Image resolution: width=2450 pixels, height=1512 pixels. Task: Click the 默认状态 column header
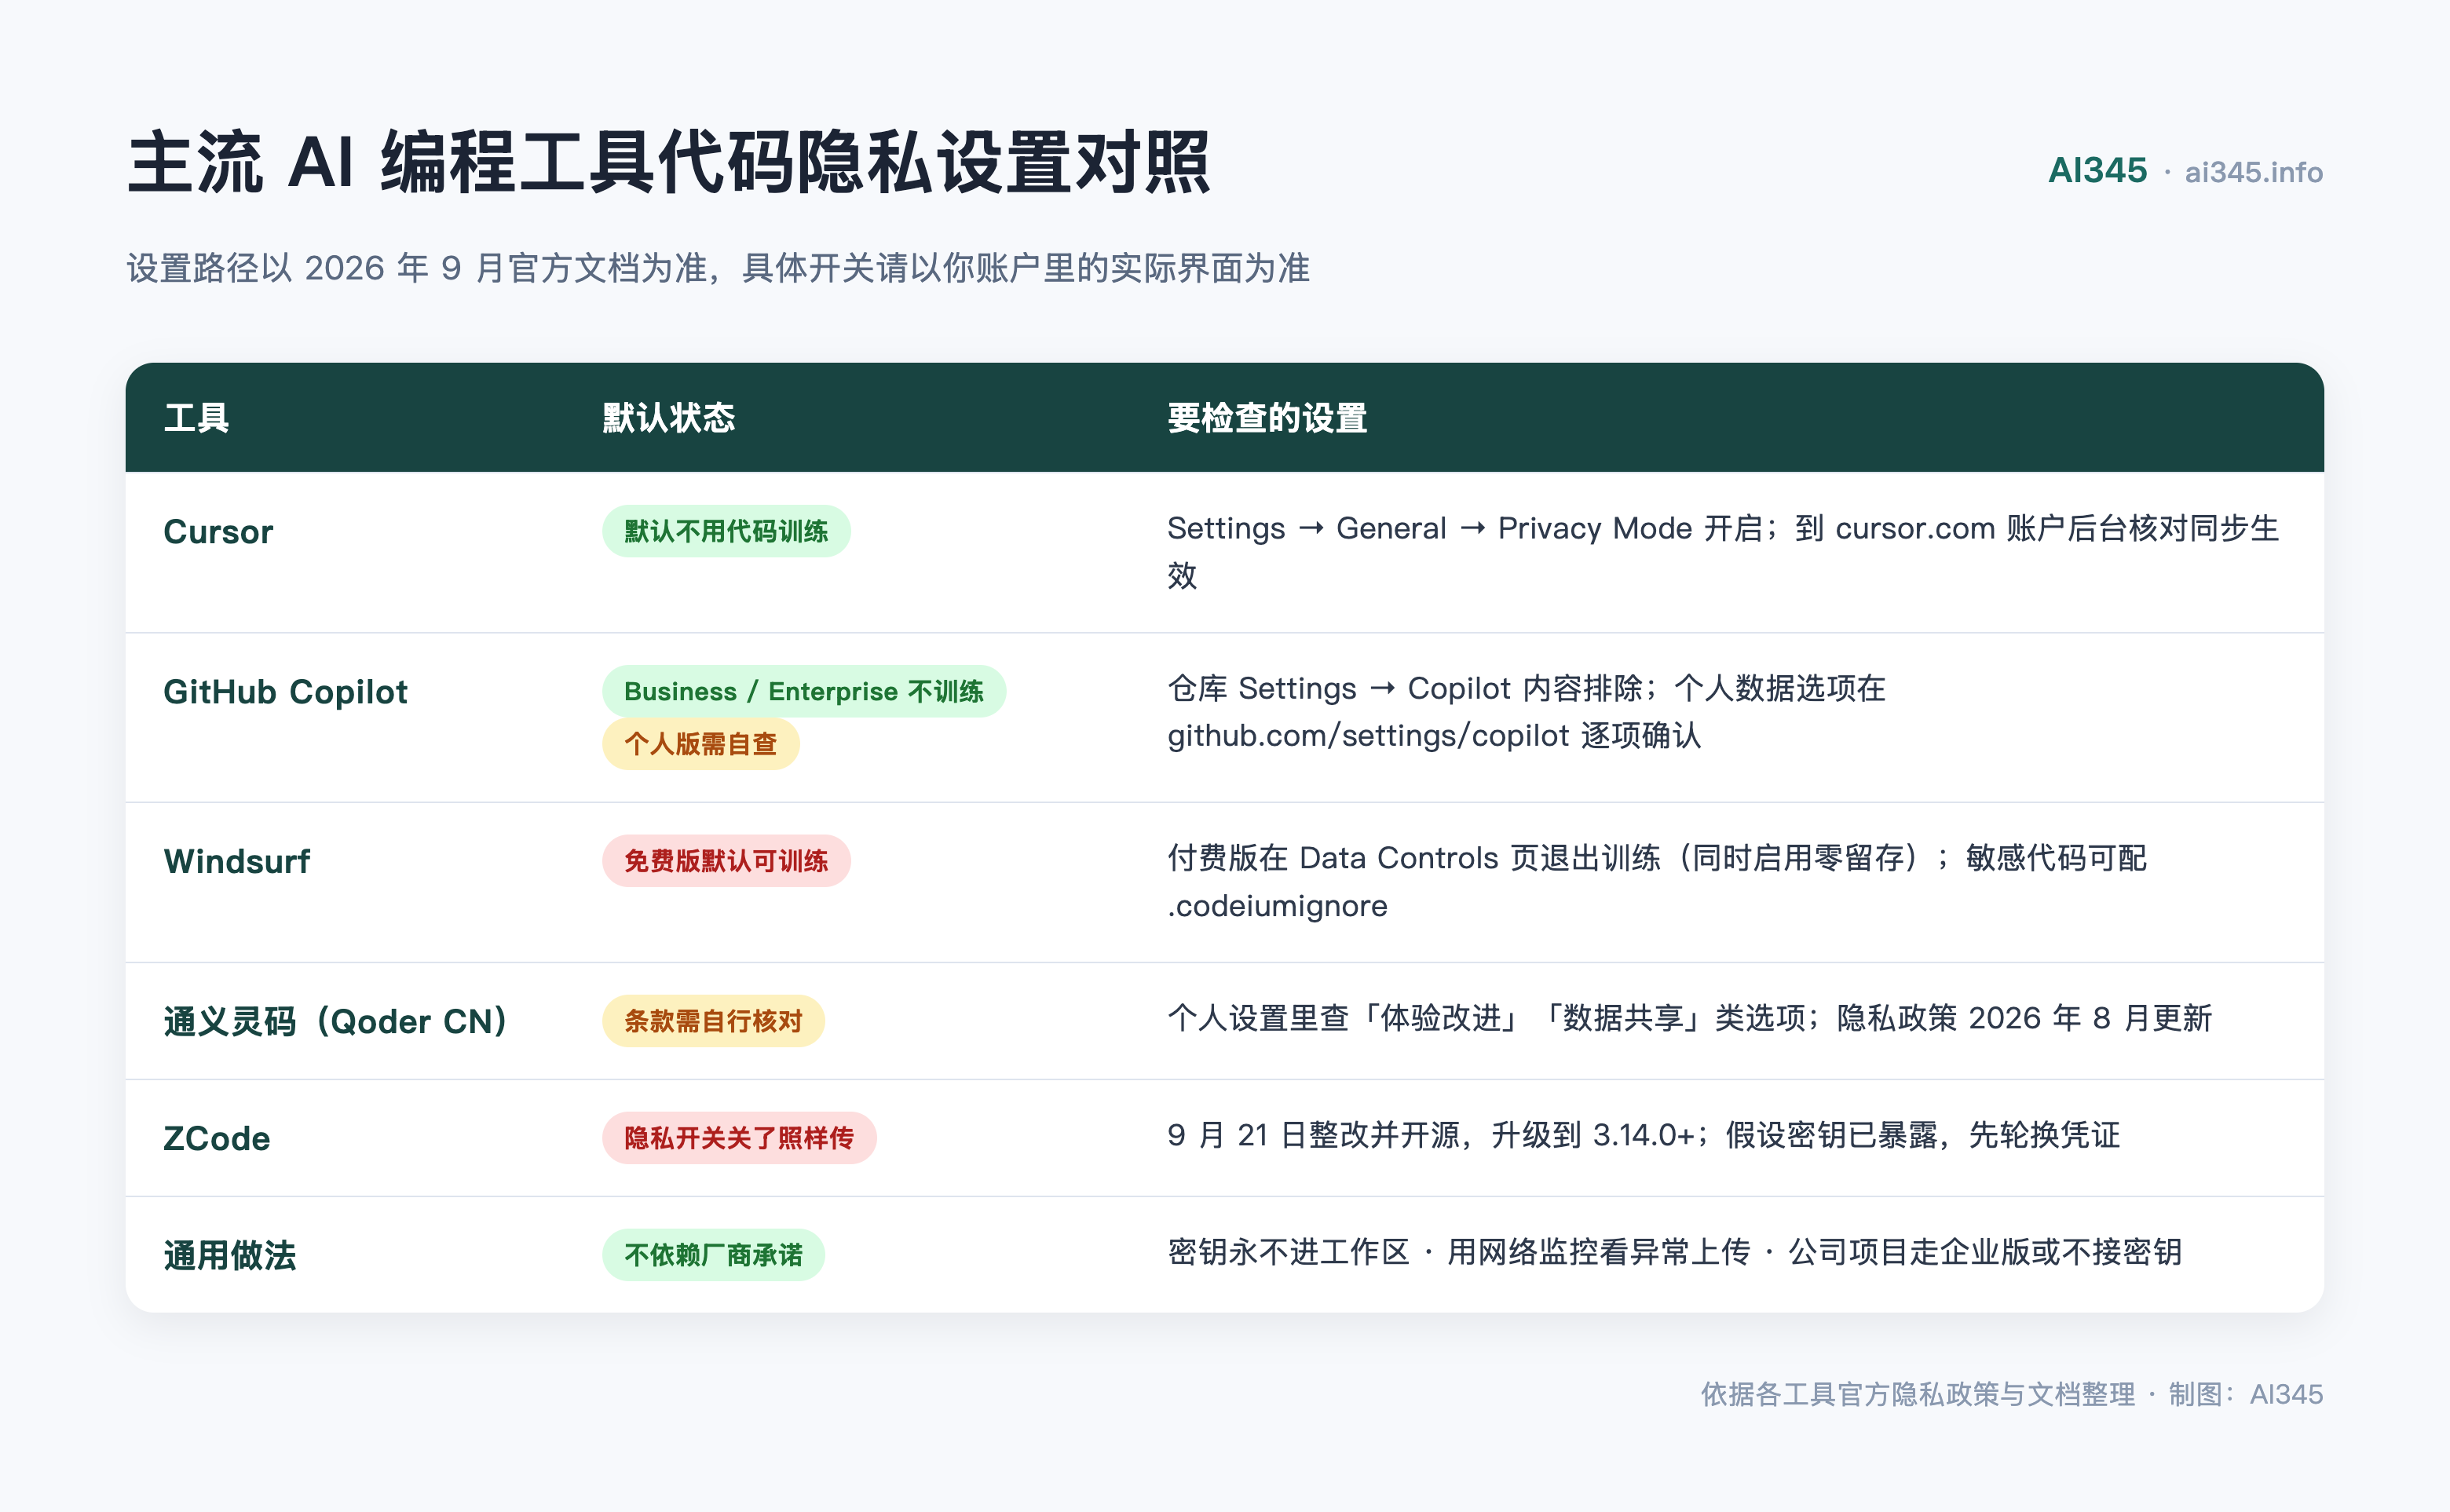[668, 417]
